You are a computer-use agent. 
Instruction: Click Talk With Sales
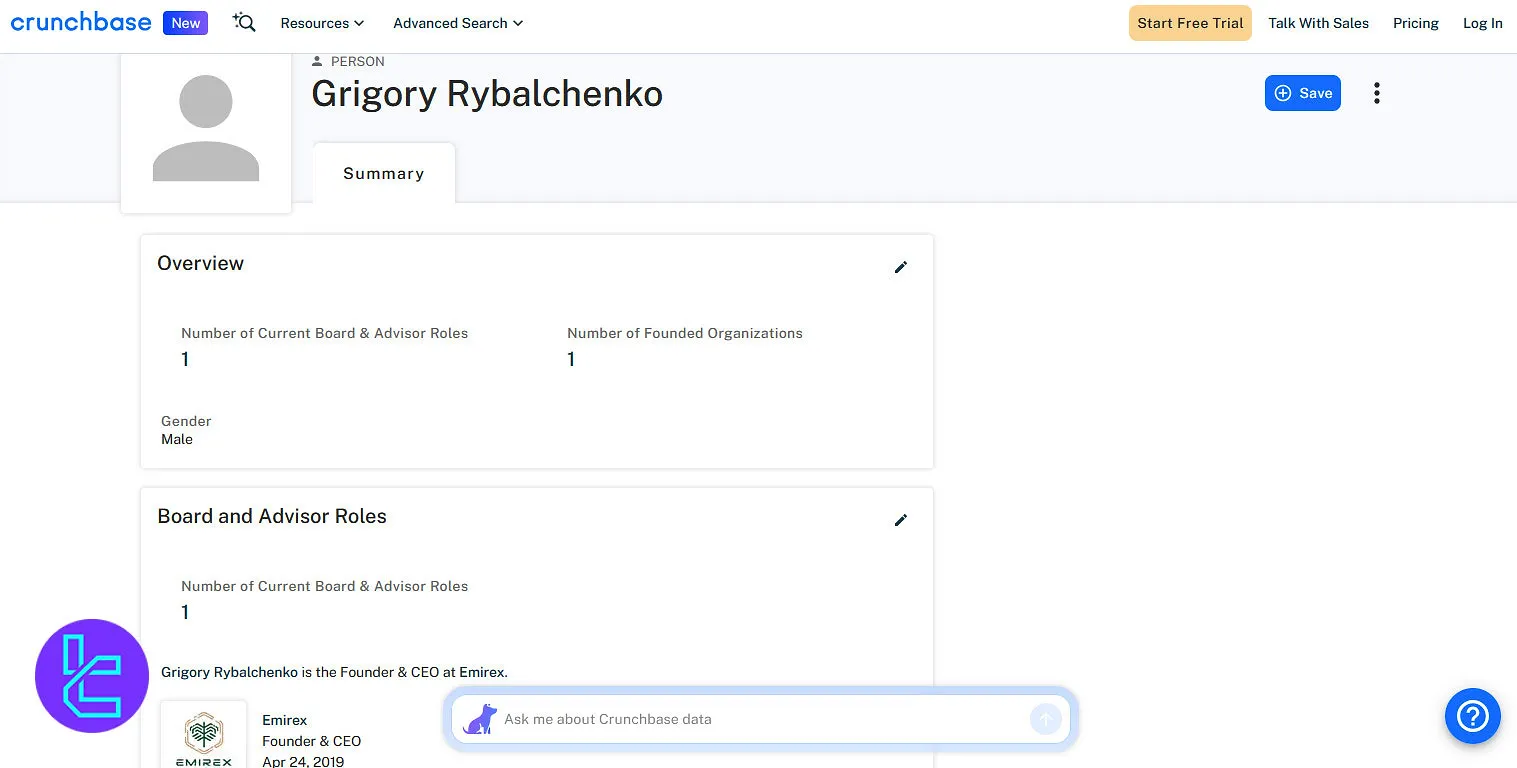pyautogui.click(x=1318, y=23)
